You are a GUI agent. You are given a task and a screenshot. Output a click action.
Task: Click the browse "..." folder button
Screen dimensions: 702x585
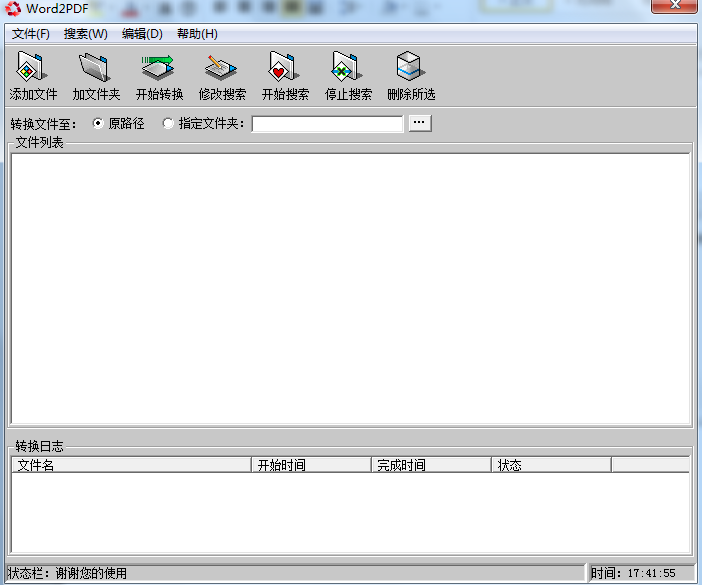[x=420, y=123]
